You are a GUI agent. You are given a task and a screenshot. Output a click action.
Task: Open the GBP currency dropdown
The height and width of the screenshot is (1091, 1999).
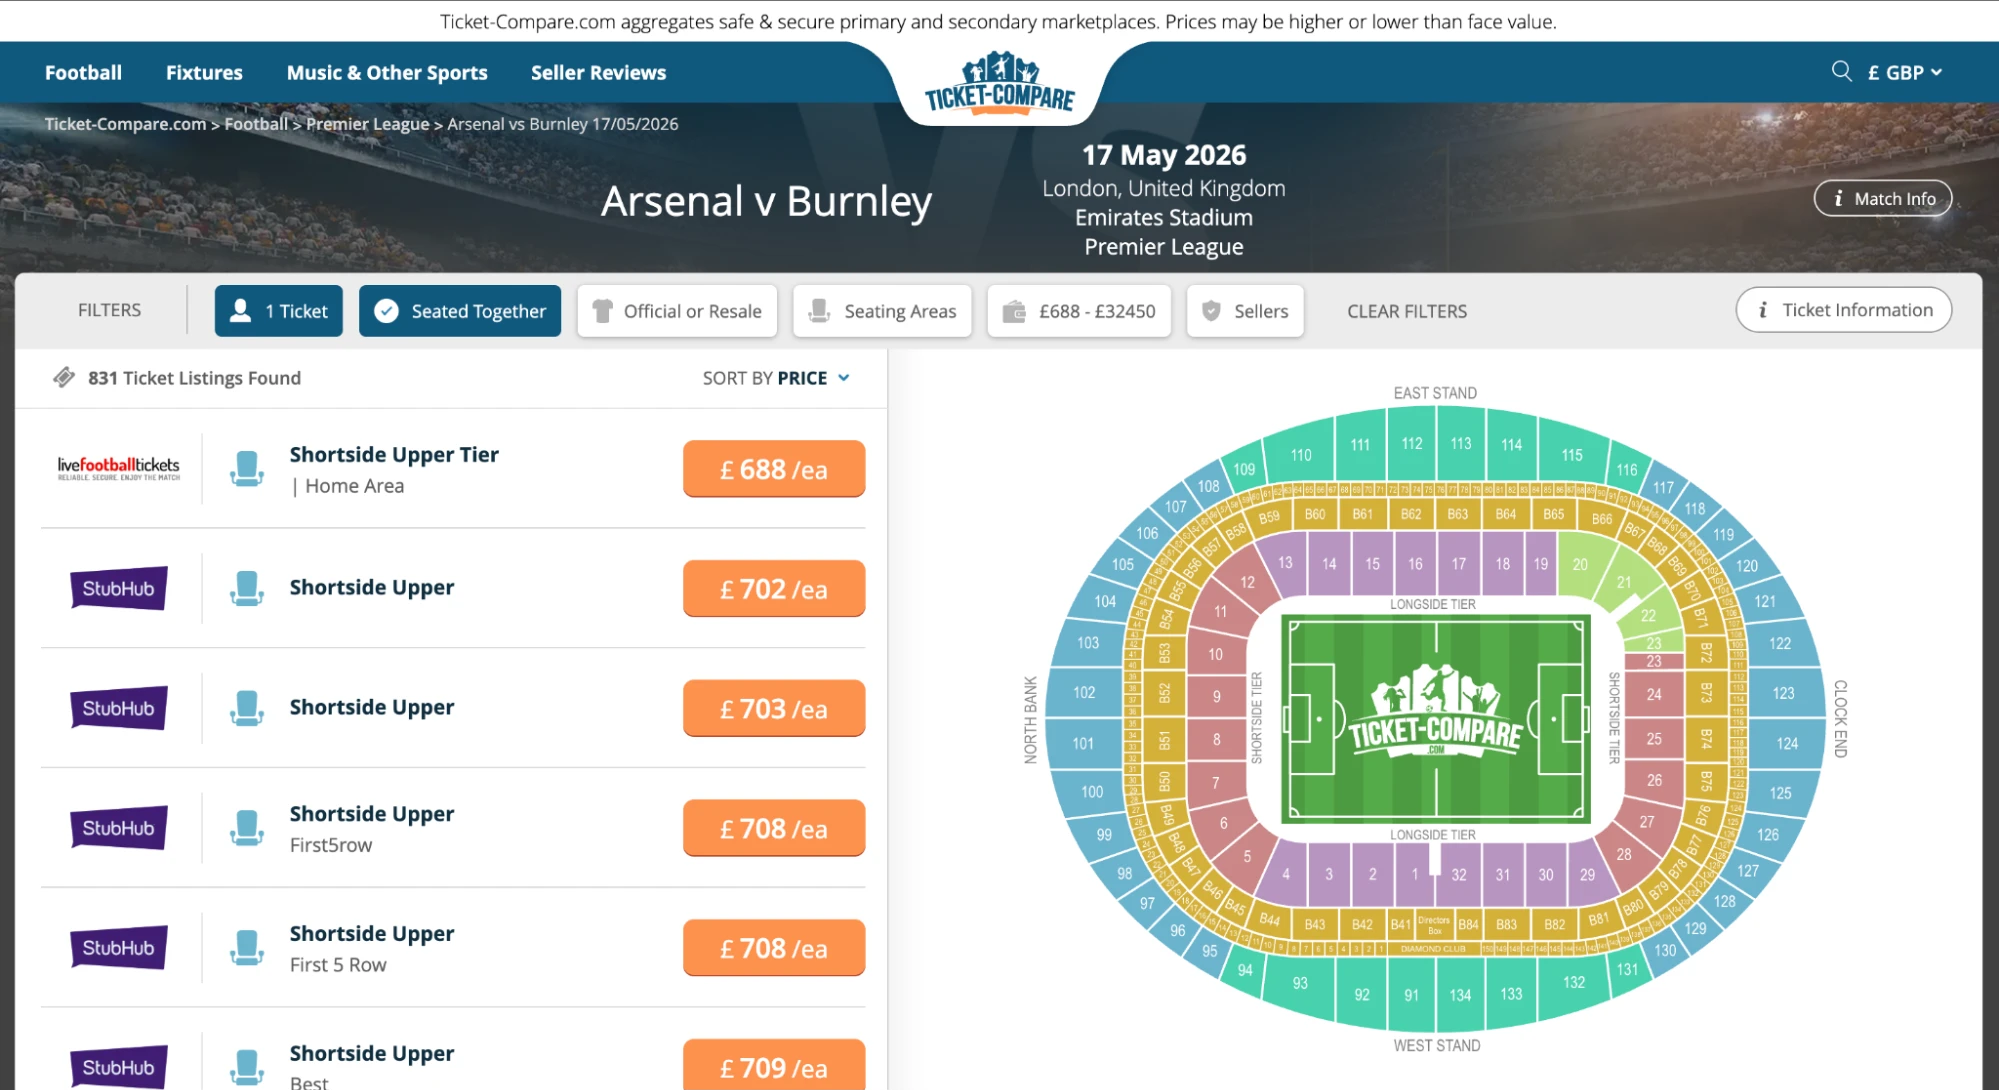tap(1903, 71)
